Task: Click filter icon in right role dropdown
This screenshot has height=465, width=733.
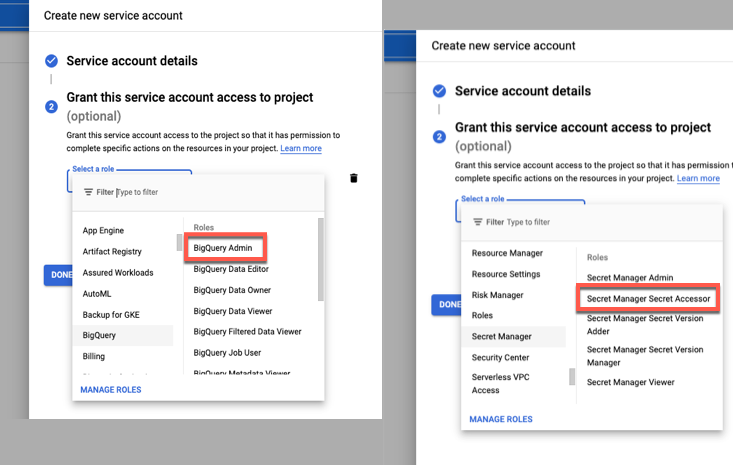Action: click(478, 222)
